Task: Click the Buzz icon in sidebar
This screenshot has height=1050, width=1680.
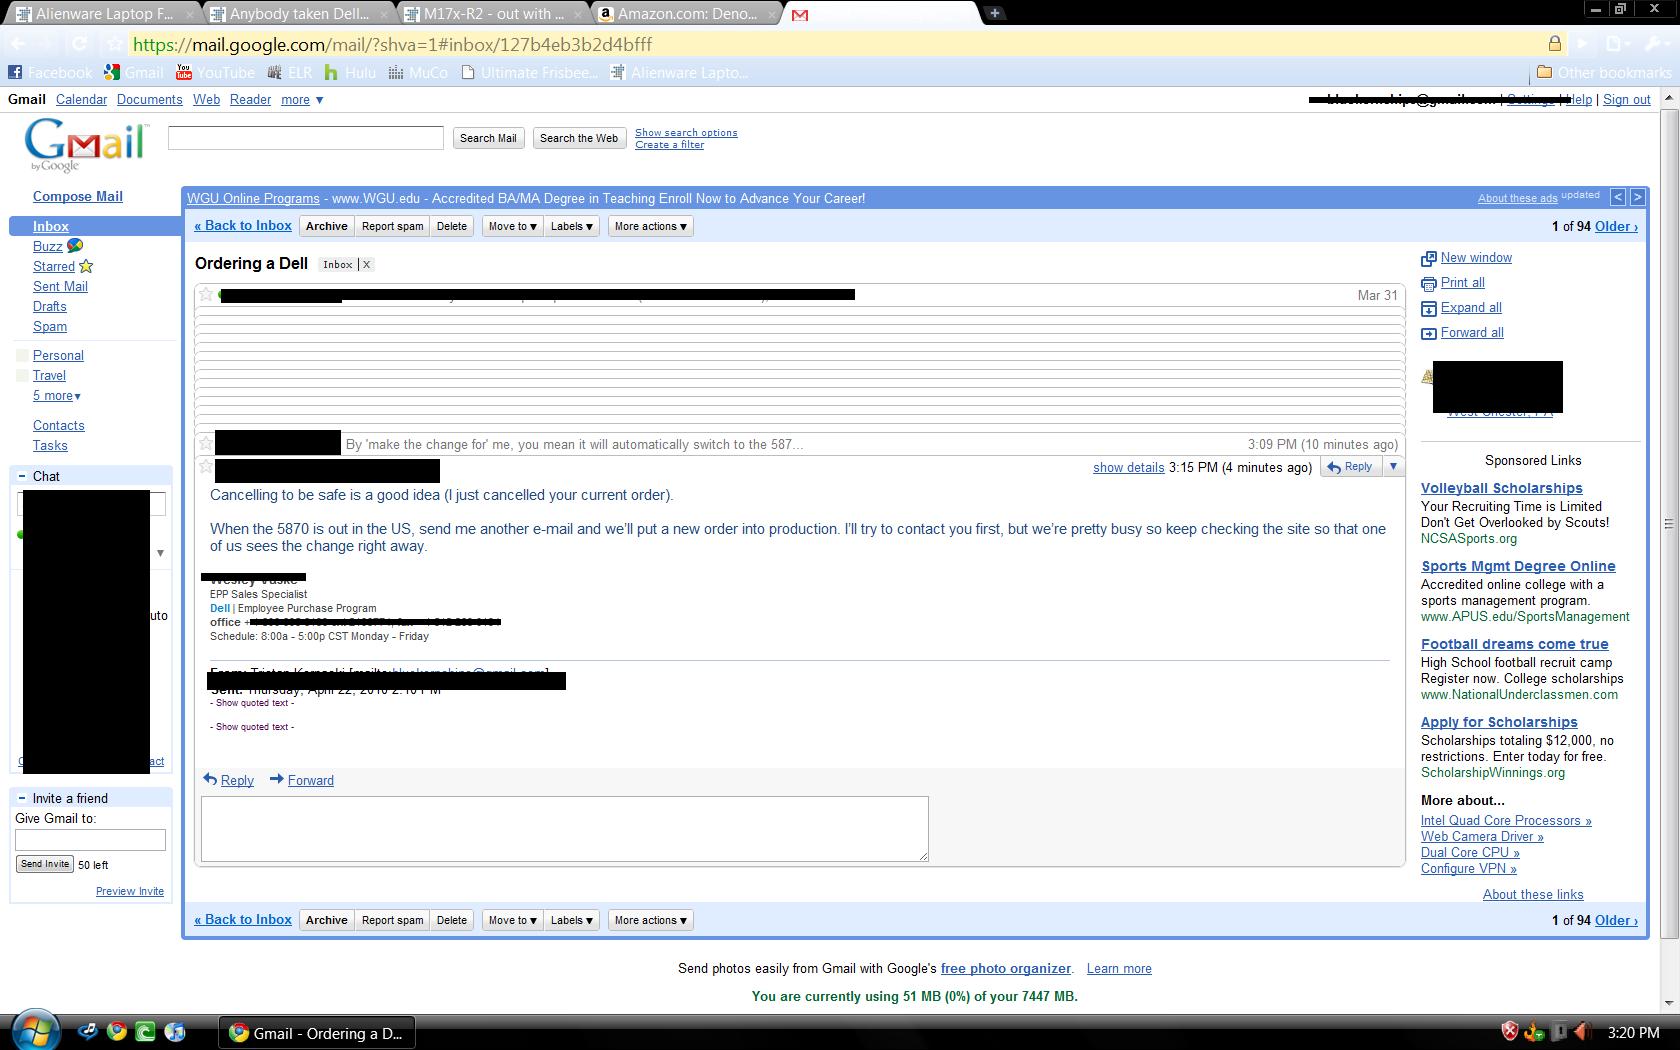Action: click(x=75, y=246)
